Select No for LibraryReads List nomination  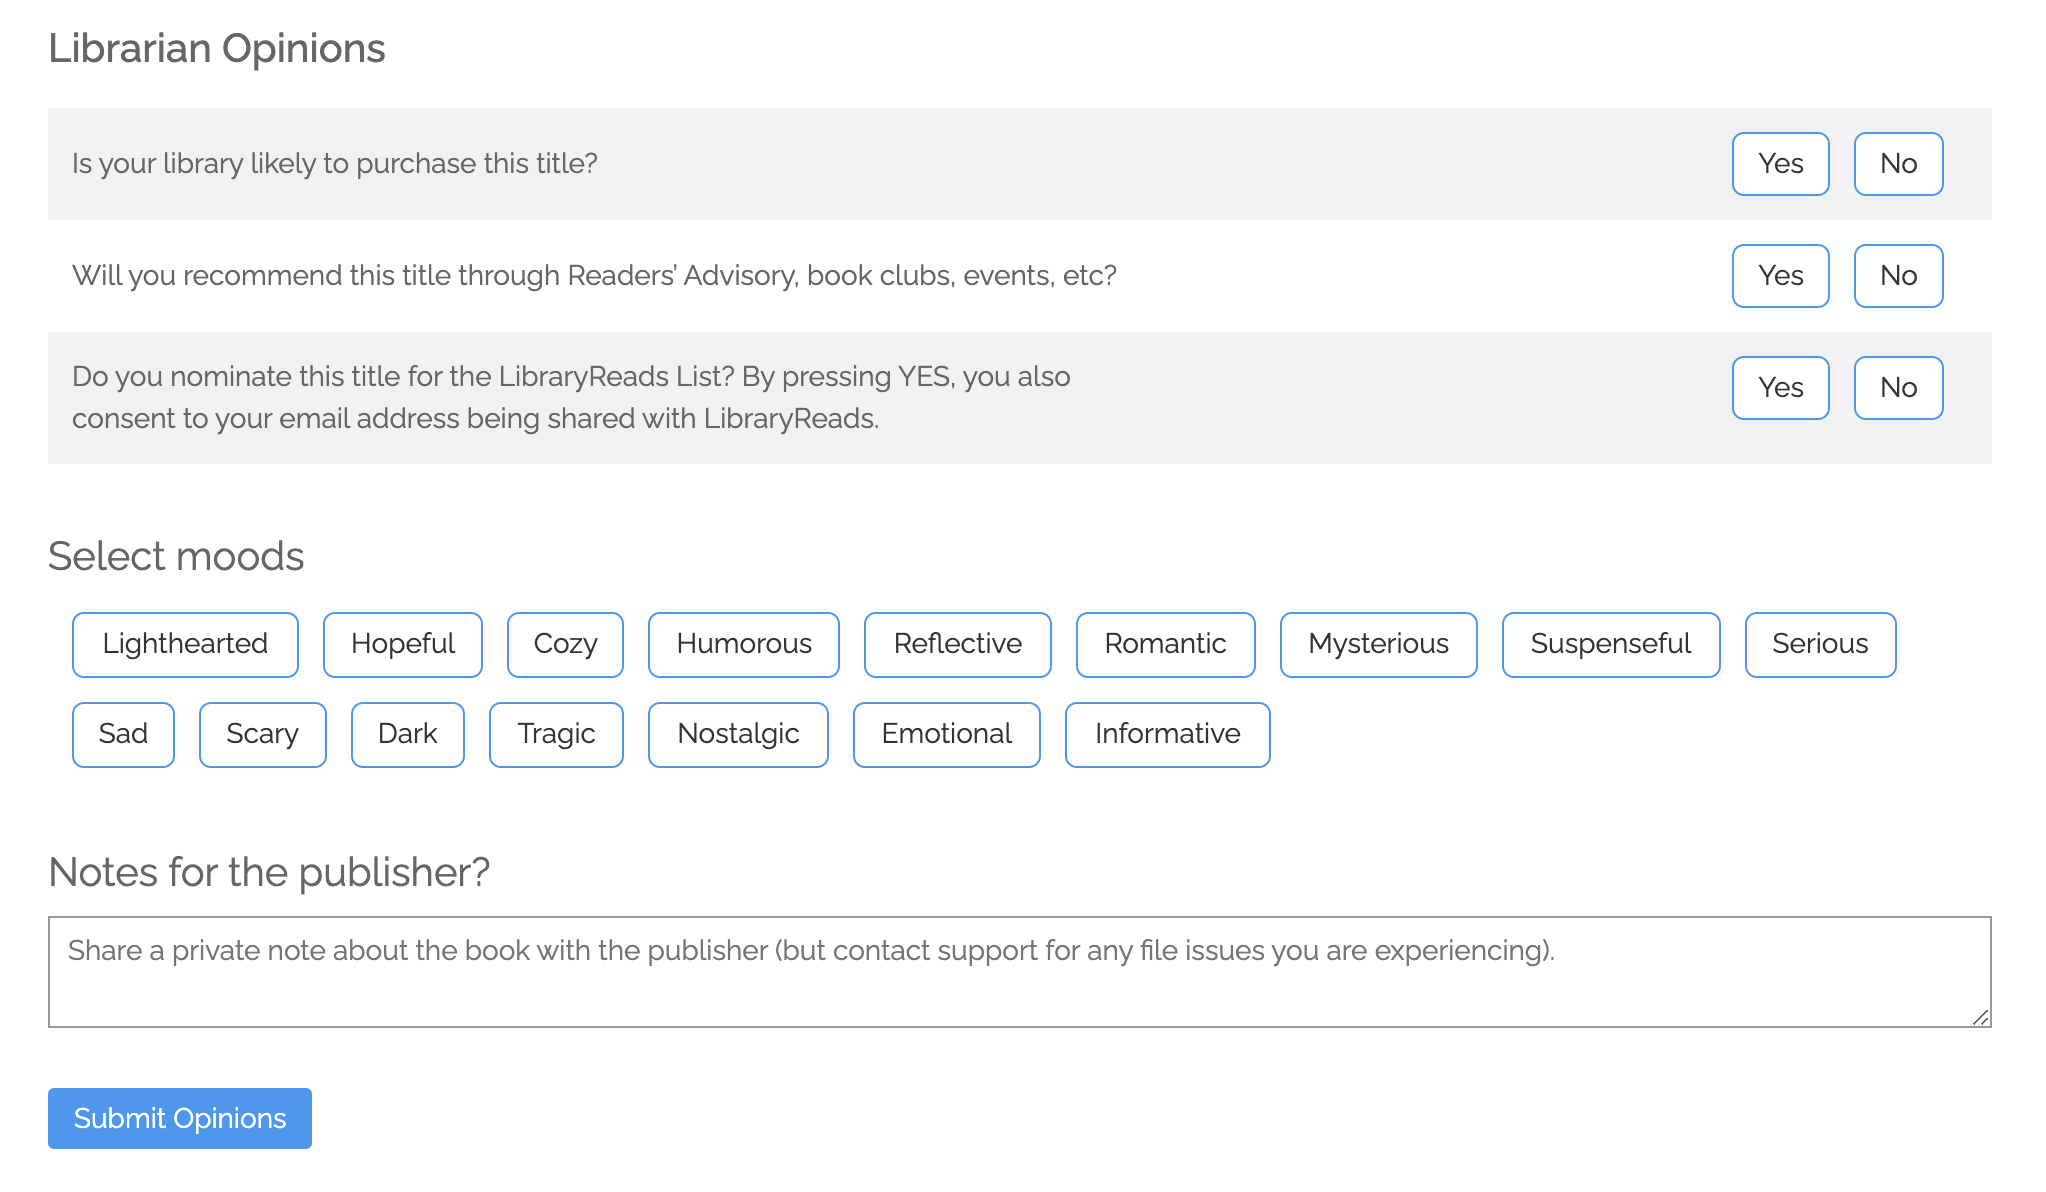click(x=1898, y=388)
